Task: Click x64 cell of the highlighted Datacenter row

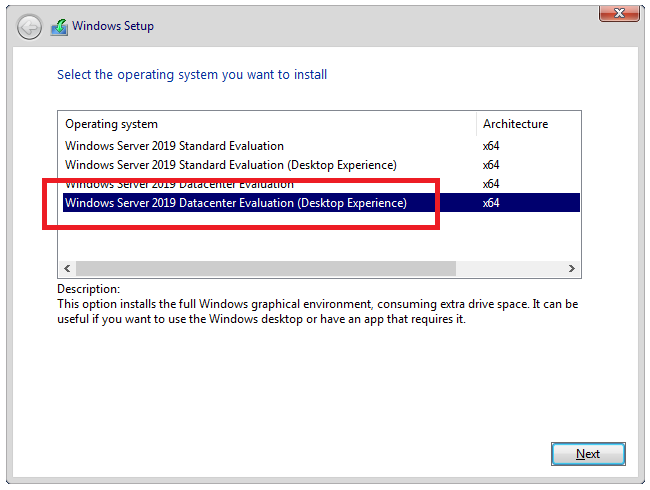Action: click(491, 203)
